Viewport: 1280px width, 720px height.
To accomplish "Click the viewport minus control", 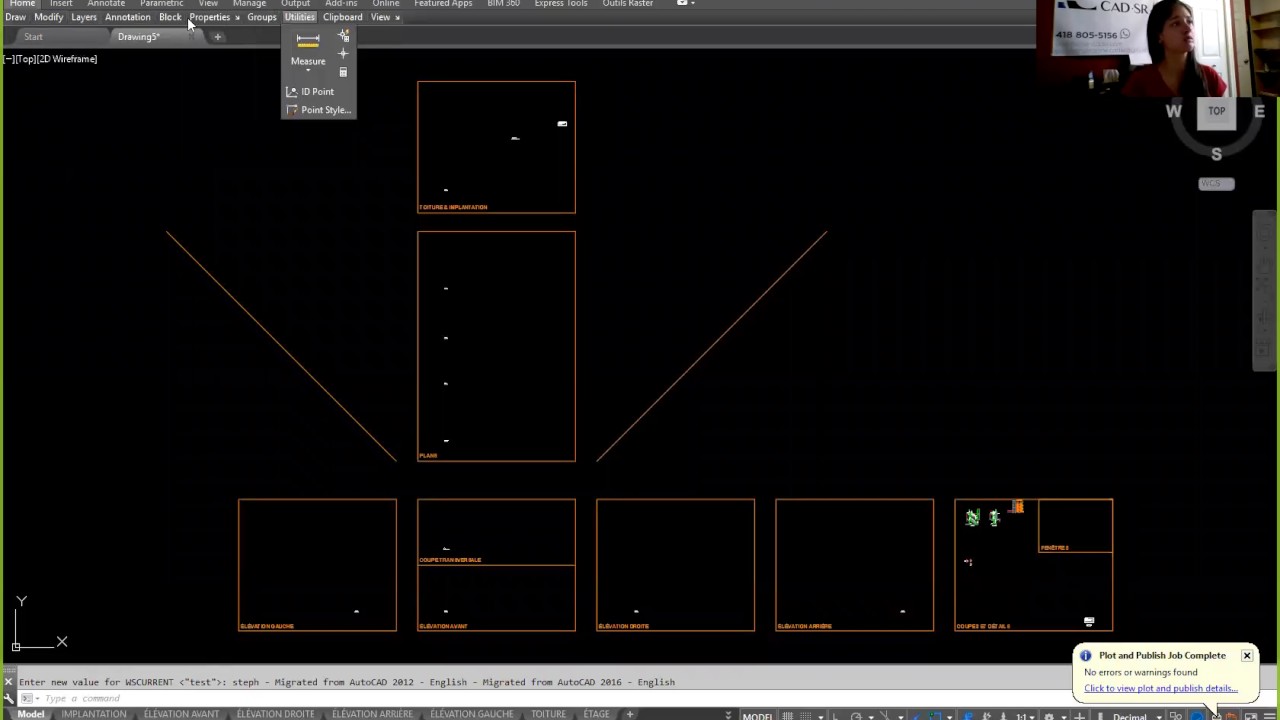I will [x=8, y=59].
